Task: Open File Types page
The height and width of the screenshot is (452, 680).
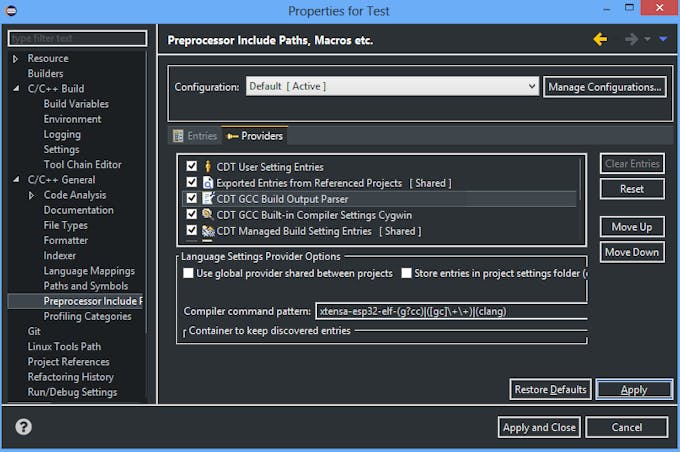Action: click(x=65, y=225)
